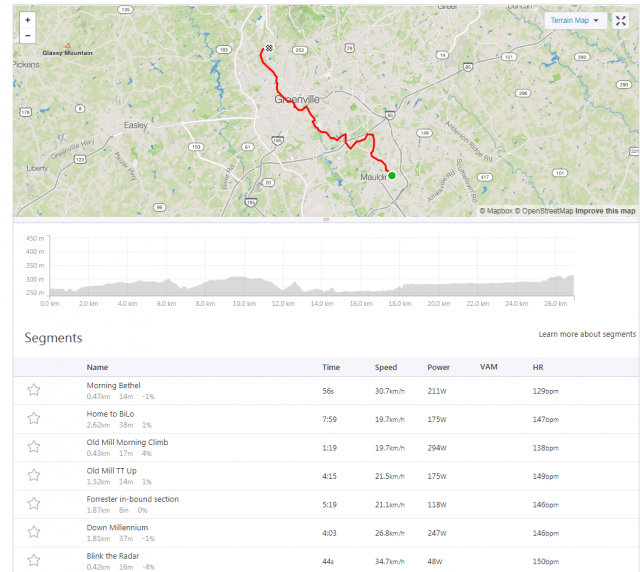Star the Forrester in-bound section segment
640x572 pixels.
click(x=33, y=502)
